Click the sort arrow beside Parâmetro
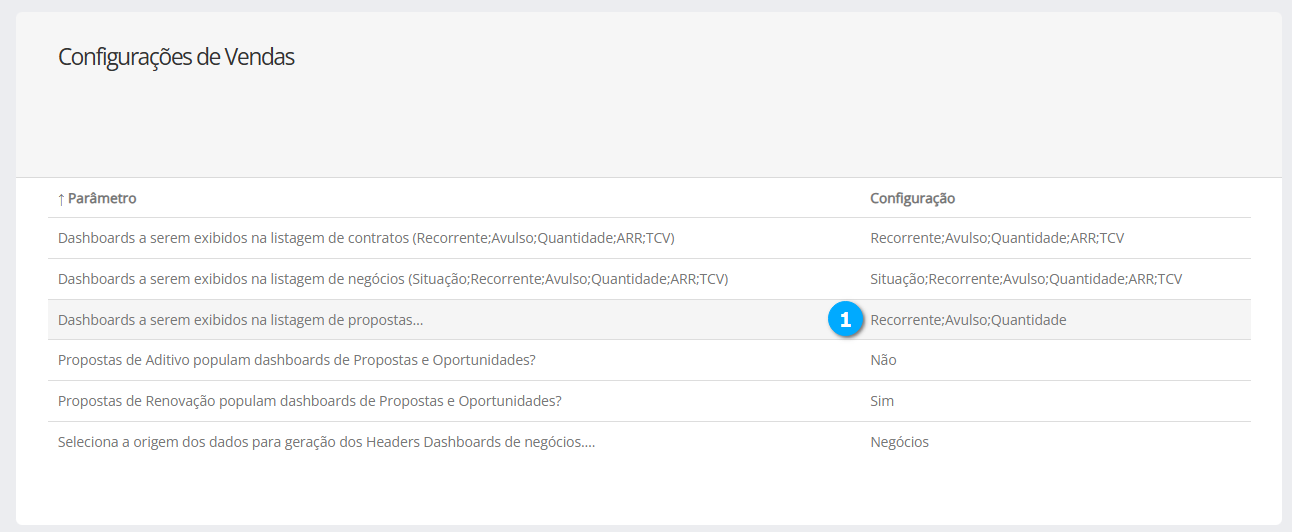The height and width of the screenshot is (532, 1292). click(61, 199)
